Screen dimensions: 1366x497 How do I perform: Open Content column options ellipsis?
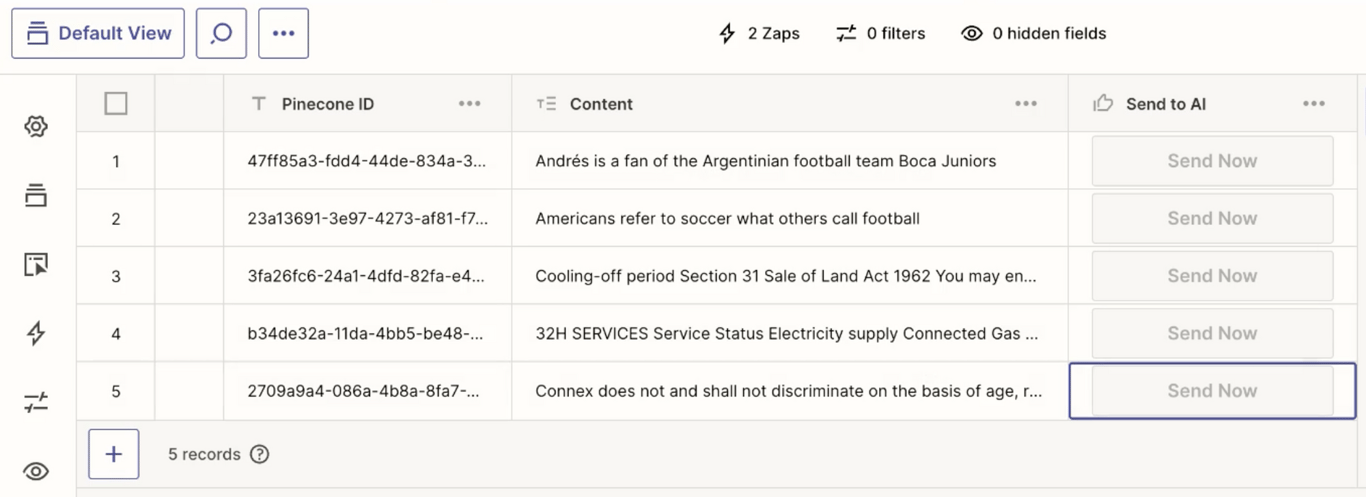tap(1026, 104)
